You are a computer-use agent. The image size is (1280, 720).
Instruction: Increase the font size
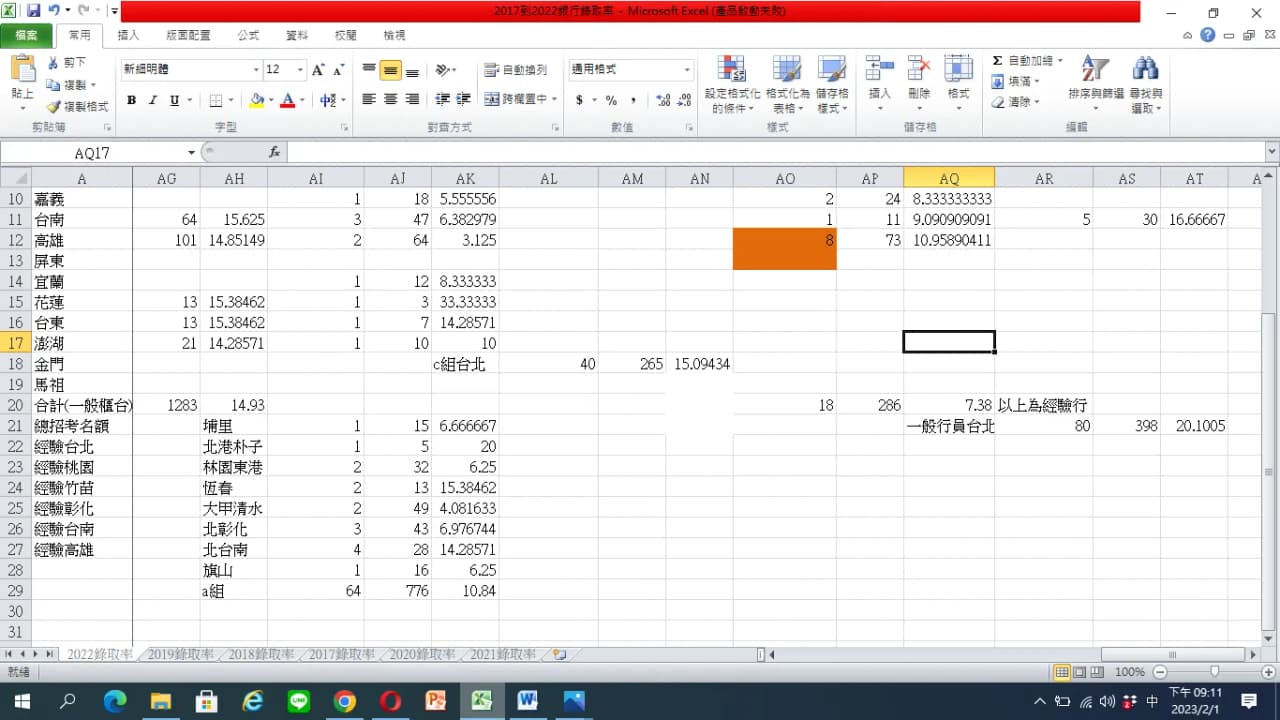pyautogui.click(x=318, y=70)
